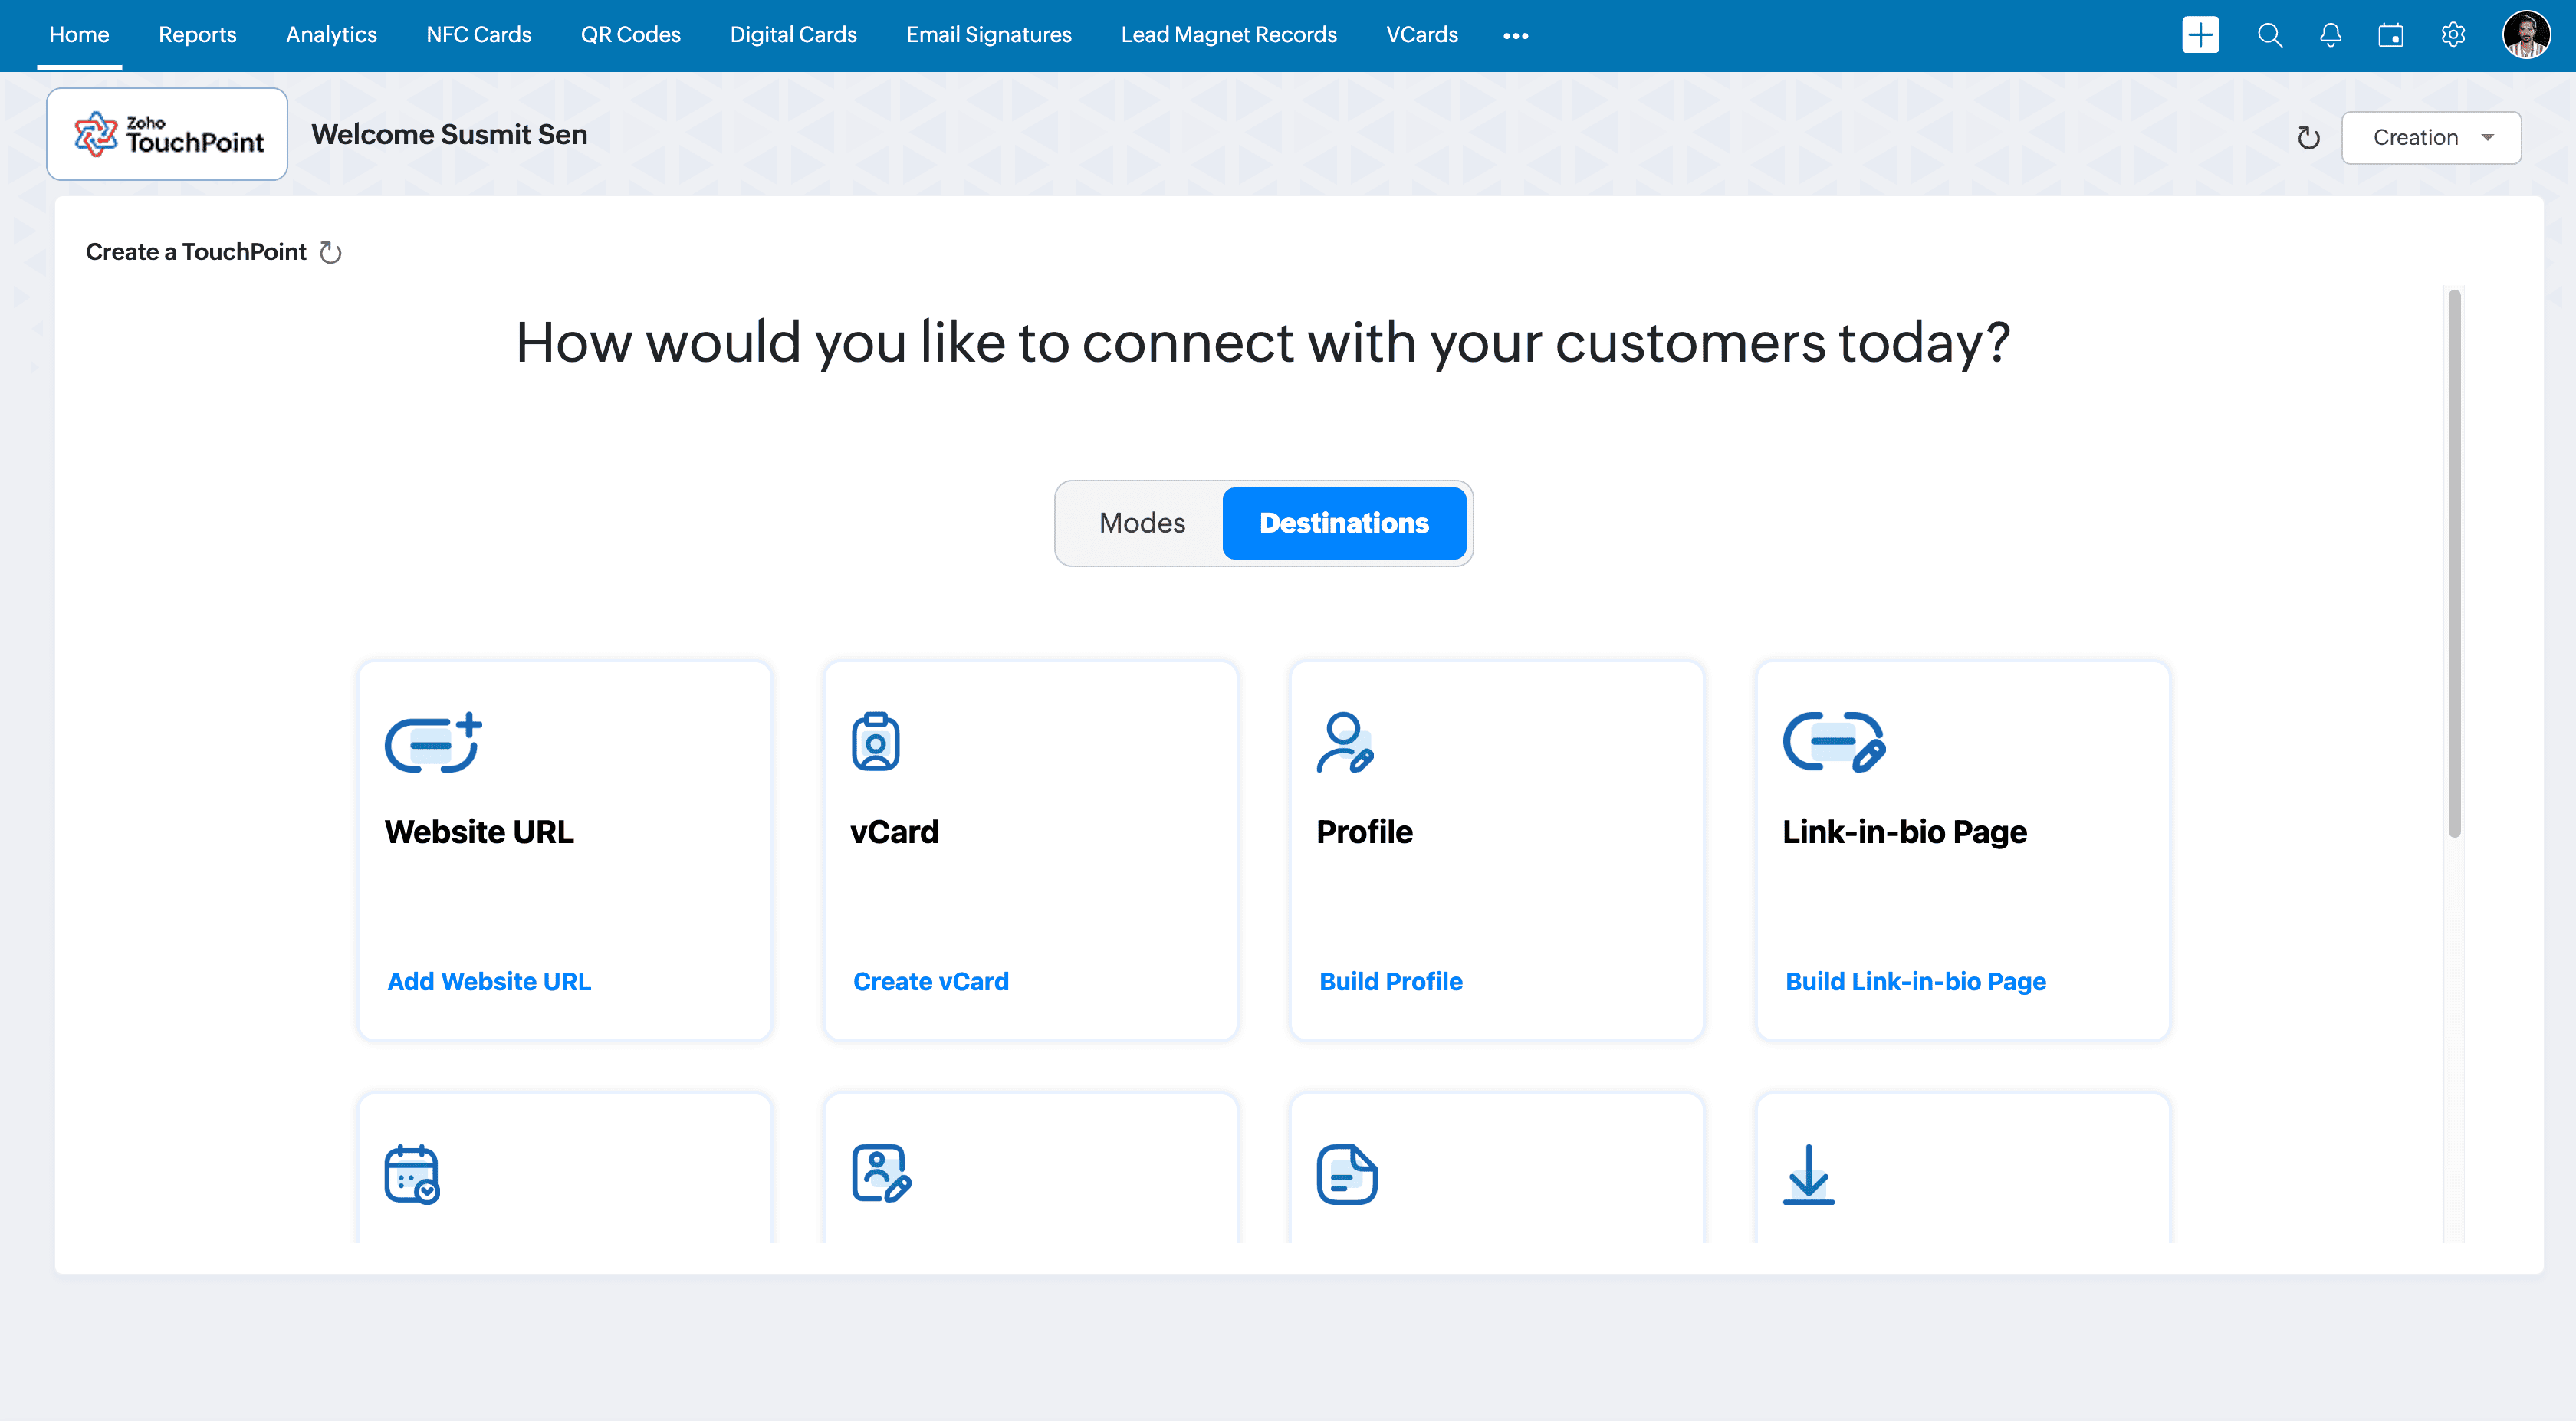Go to the QR Codes tab
The width and height of the screenshot is (2576, 1421).
(x=630, y=35)
